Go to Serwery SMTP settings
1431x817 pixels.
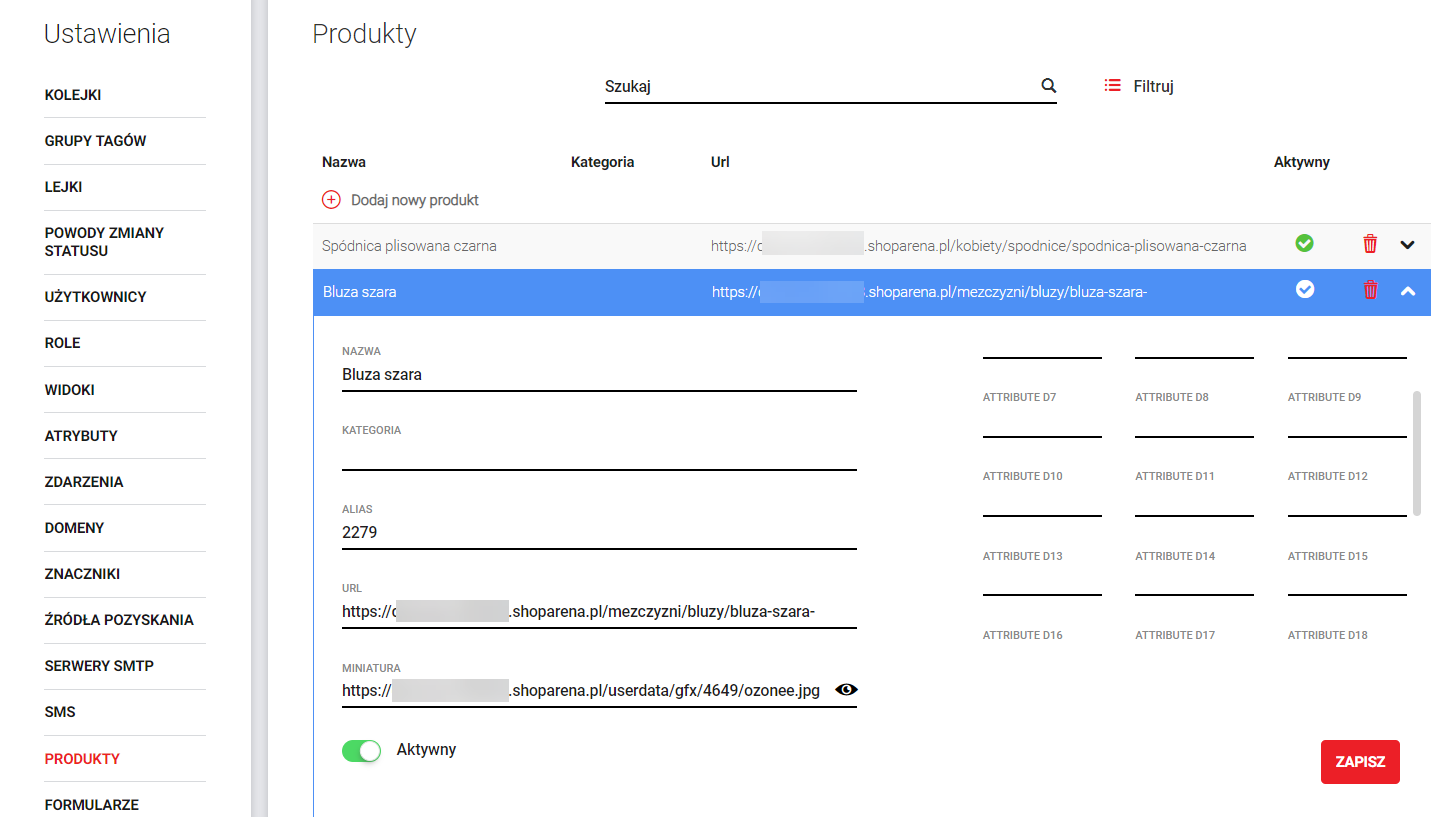[99, 666]
